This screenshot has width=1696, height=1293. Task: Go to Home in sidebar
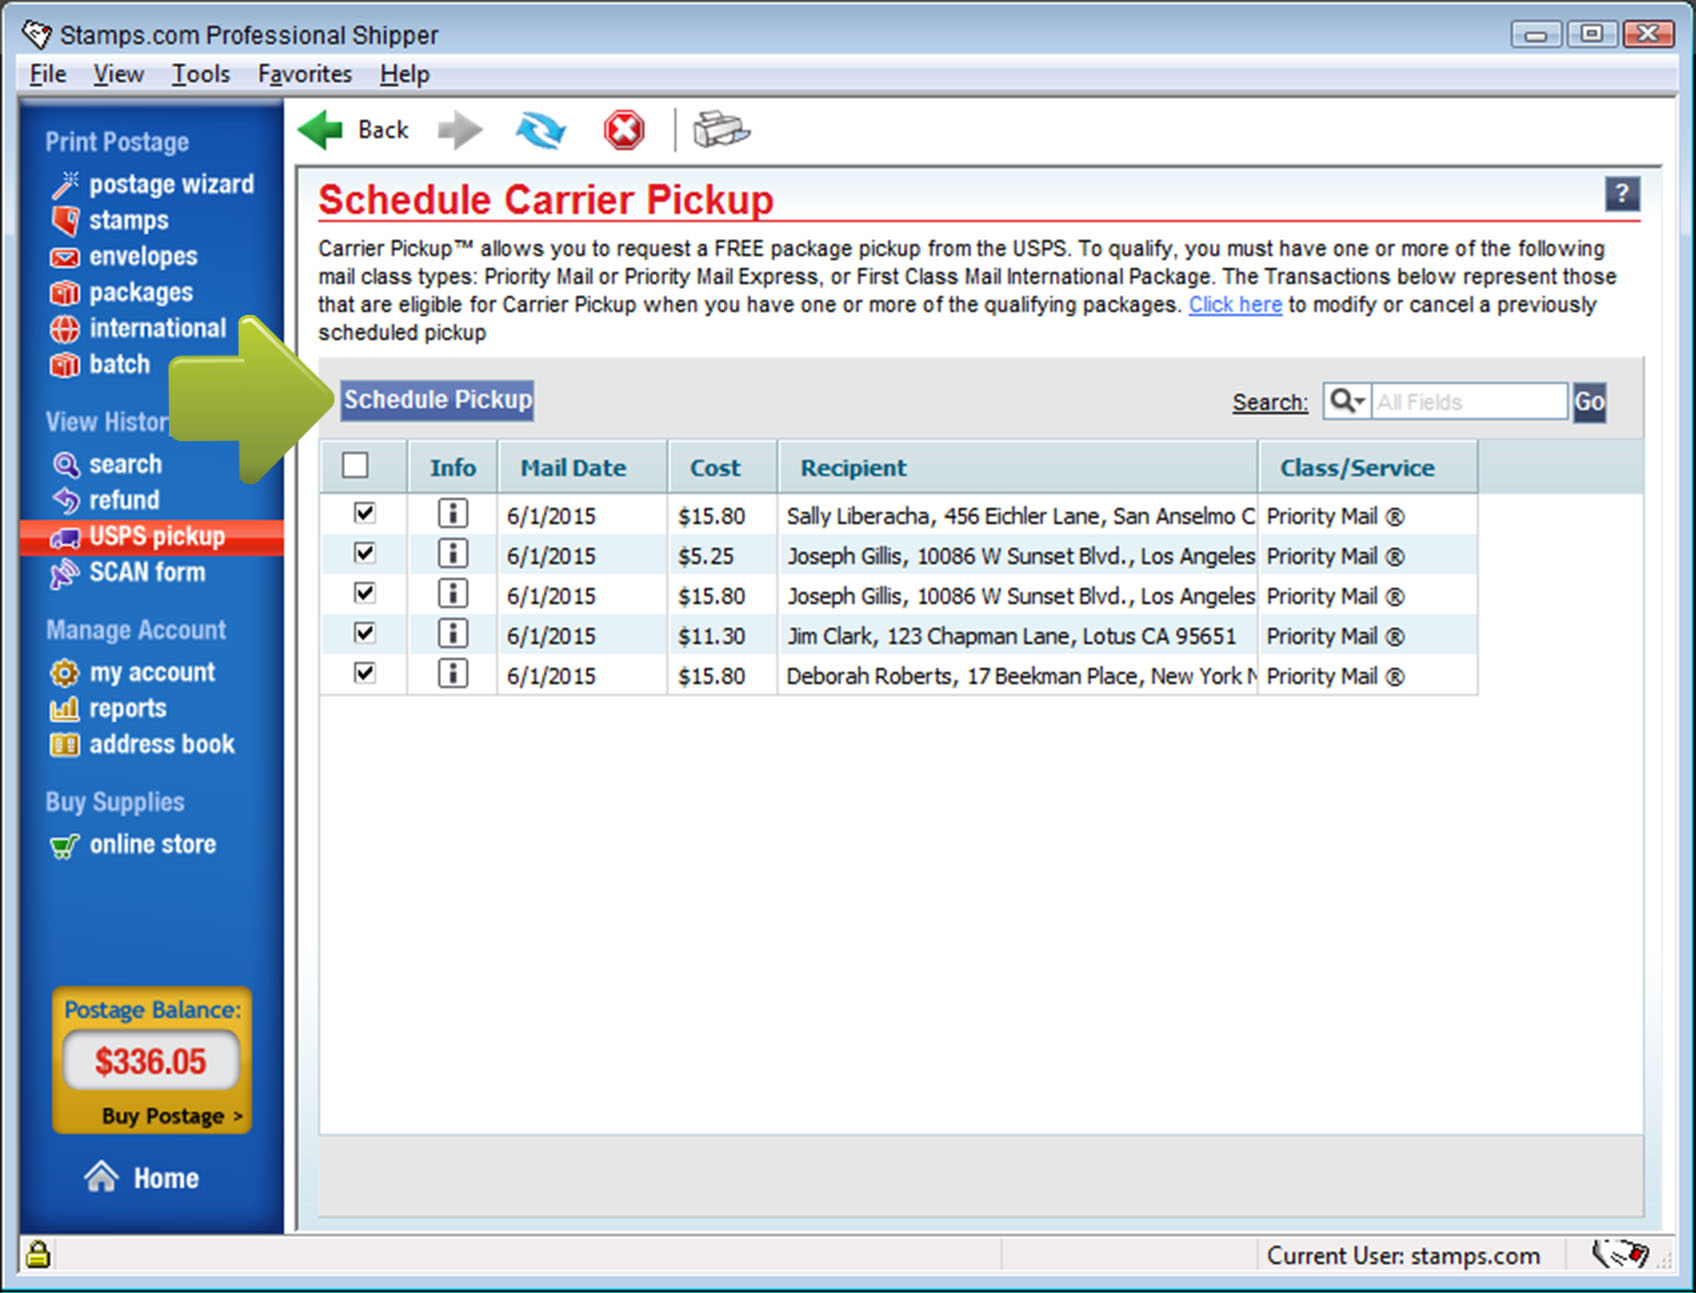coord(141,1178)
